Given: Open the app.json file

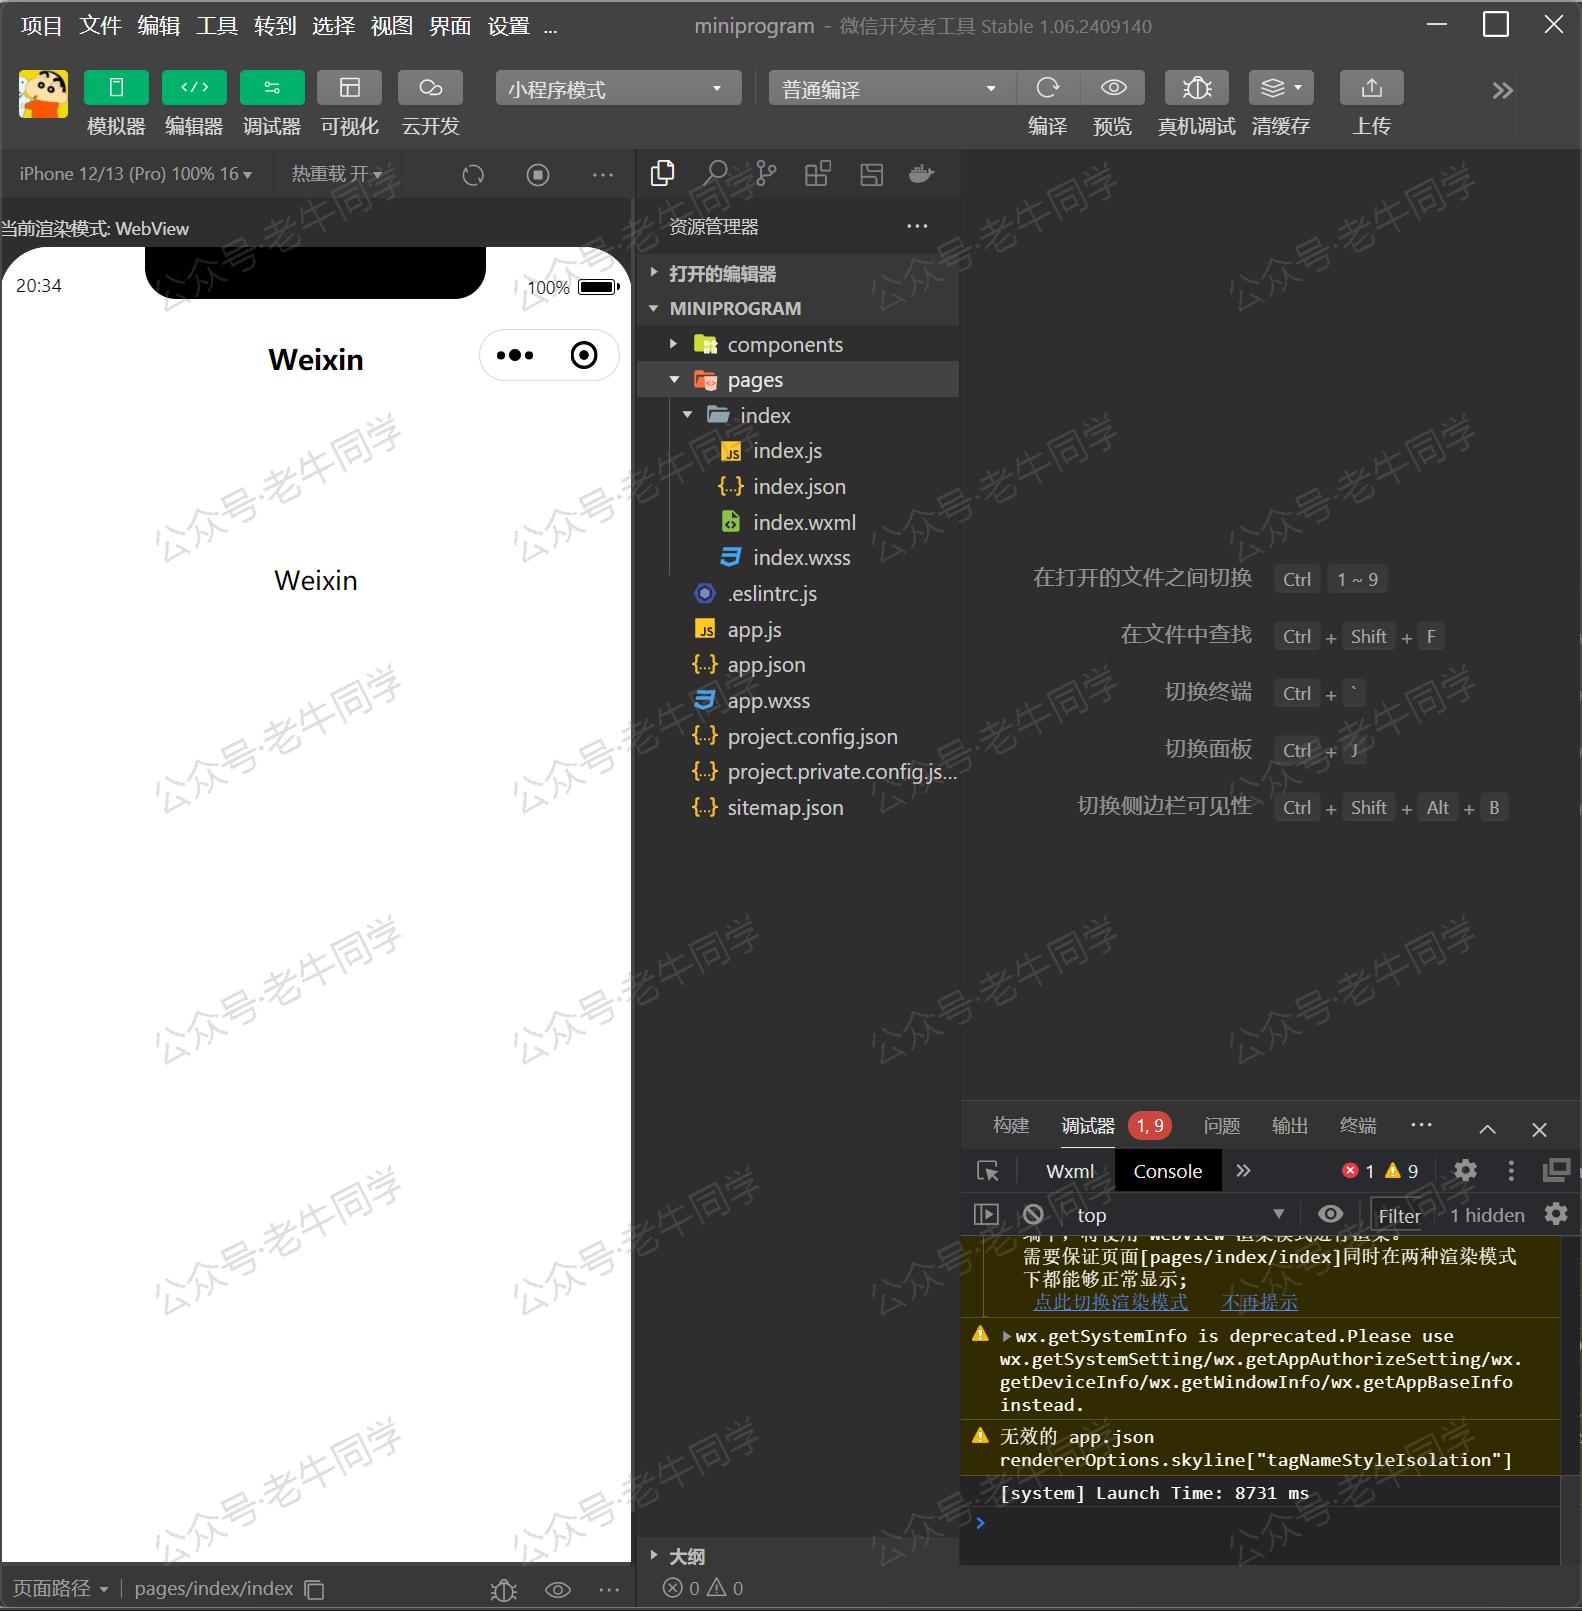Looking at the screenshot, I should 798,665.
